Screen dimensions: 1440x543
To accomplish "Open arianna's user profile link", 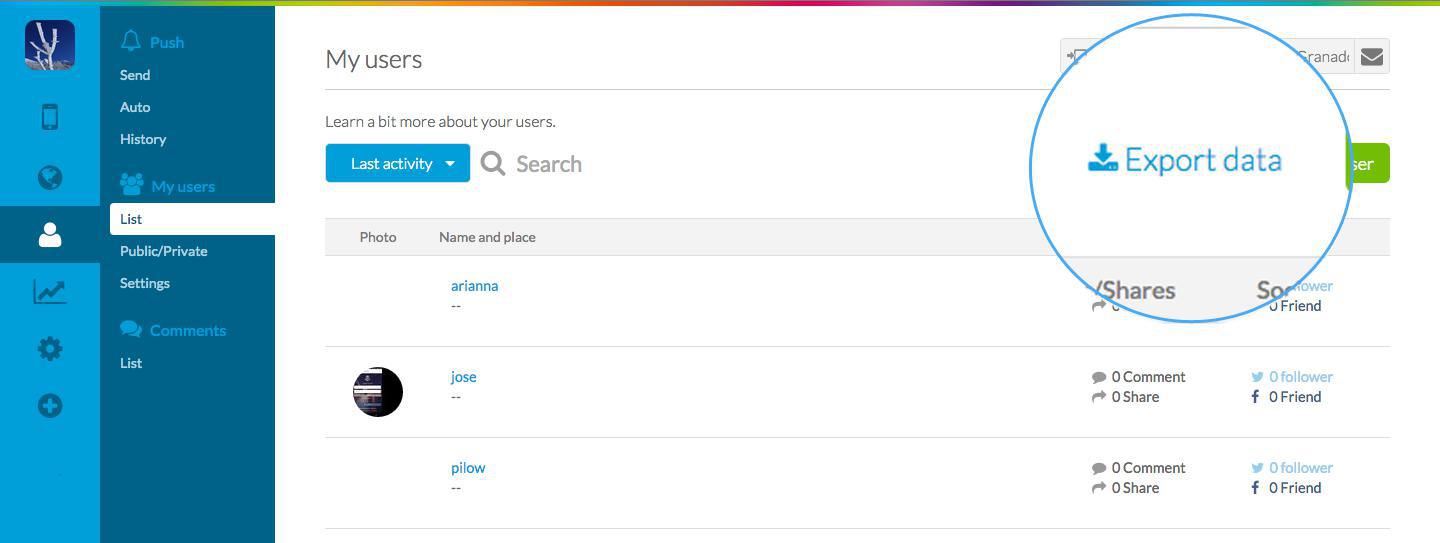I will (x=474, y=286).
